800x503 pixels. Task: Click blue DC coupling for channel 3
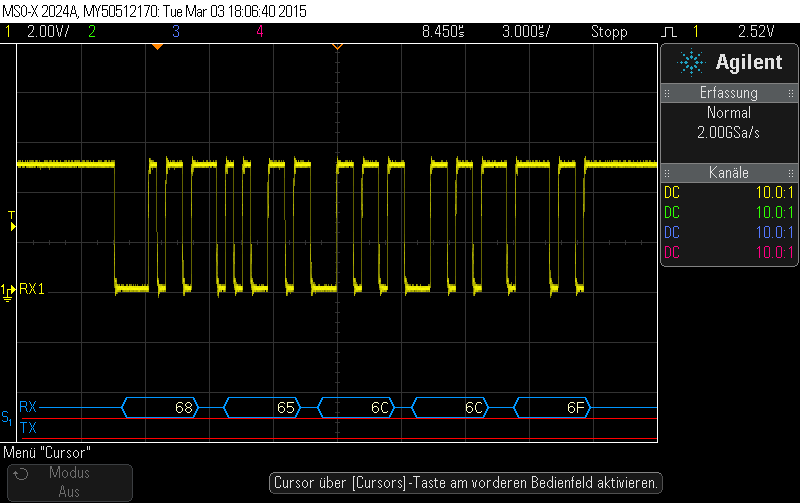click(x=672, y=232)
